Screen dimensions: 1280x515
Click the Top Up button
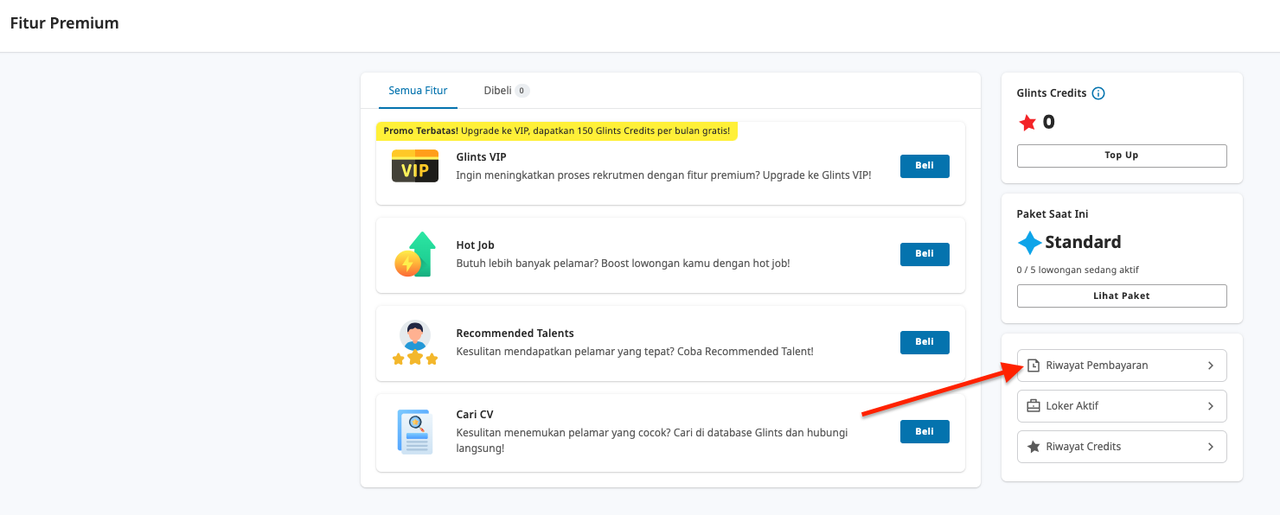pos(1121,156)
